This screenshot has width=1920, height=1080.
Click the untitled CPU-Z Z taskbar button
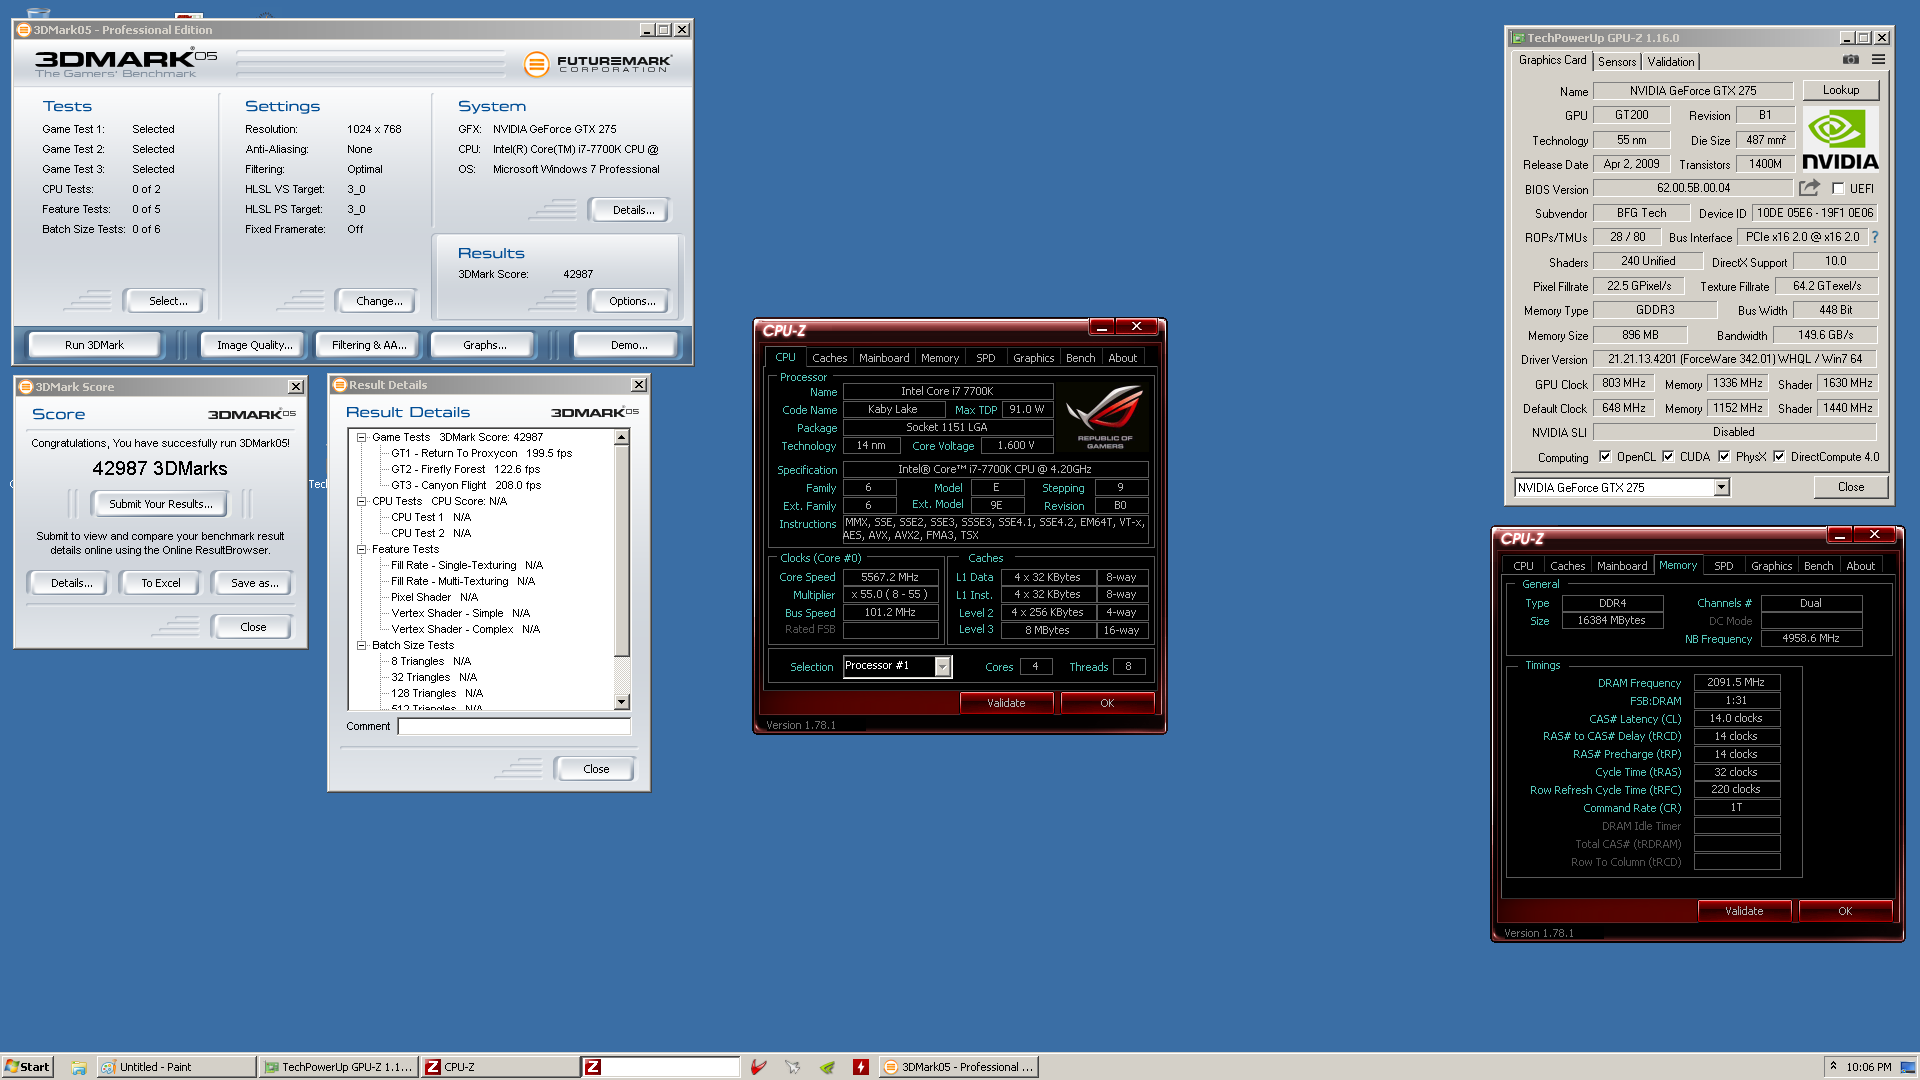[x=660, y=1067]
